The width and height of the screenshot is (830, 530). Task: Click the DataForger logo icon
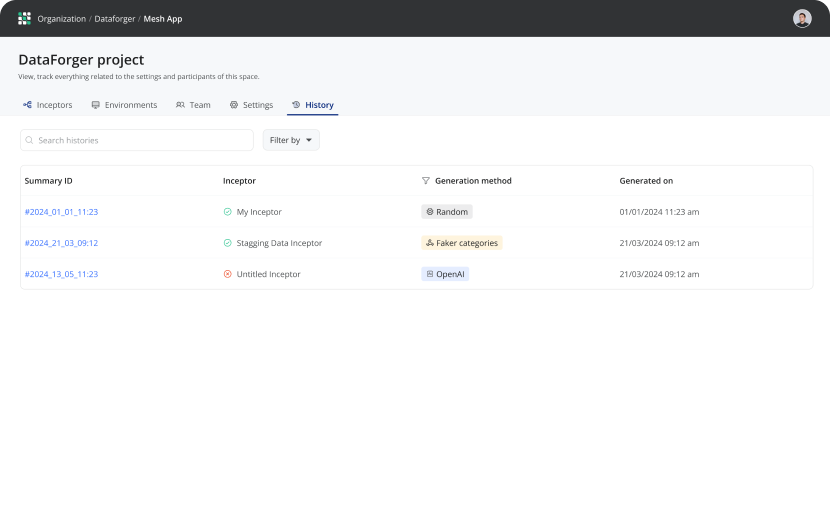tap(25, 18)
